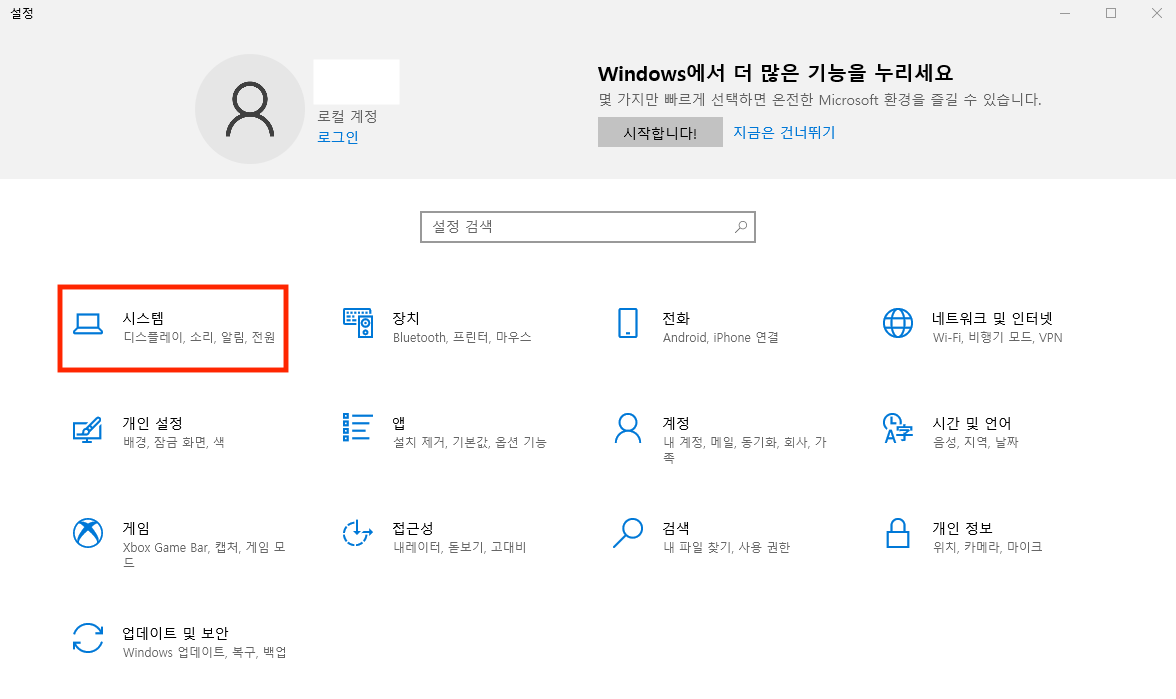The height and width of the screenshot is (699, 1176).
Task: Minimize the 설정 window
Action: [x=1065, y=14]
